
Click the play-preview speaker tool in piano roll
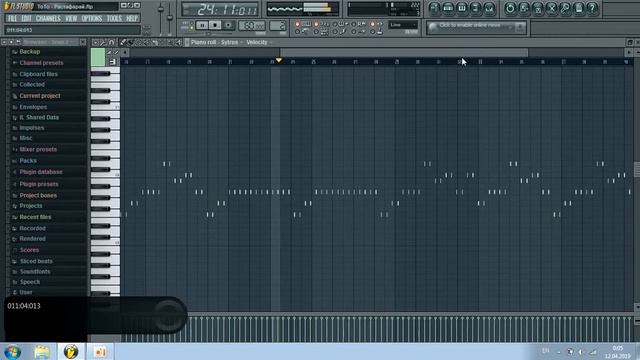(x=178, y=42)
